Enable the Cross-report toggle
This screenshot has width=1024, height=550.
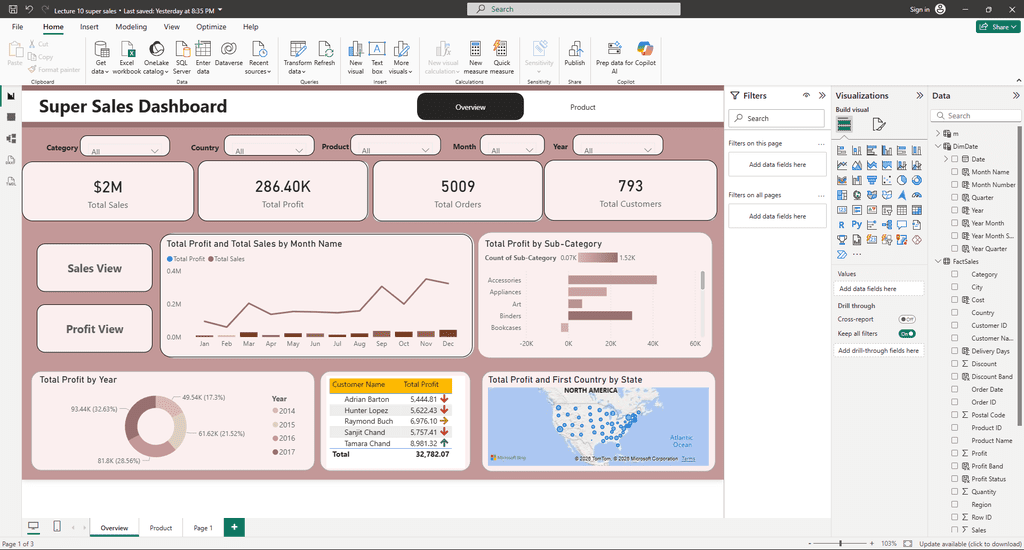(x=907, y=319)
